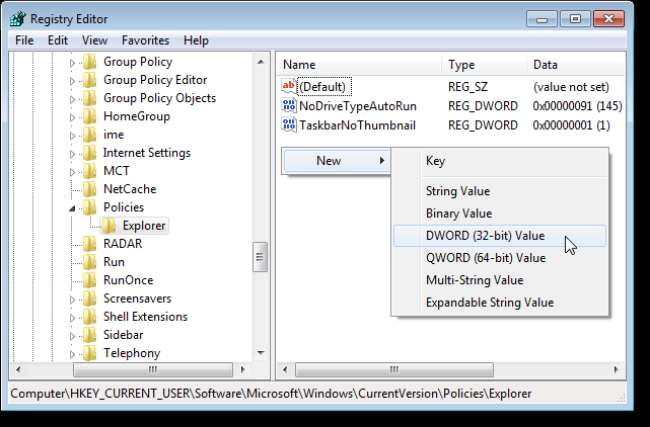Choose QWORD (64-bit) Value from submenu
650x427 pixels.
500,258
